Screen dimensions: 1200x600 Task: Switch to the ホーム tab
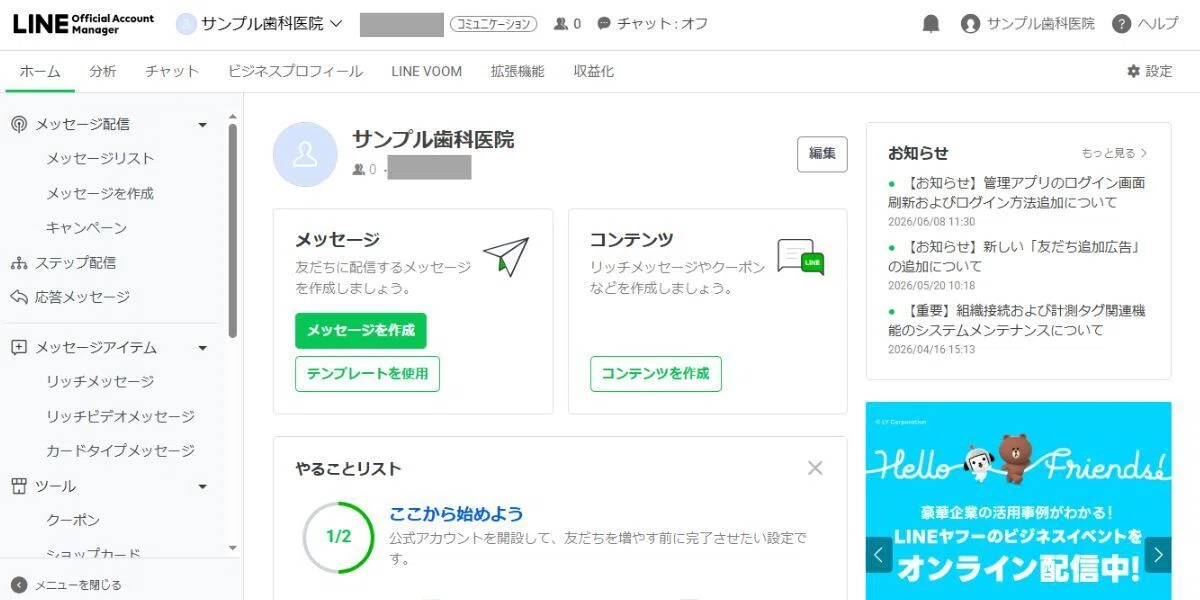[40, 71]
